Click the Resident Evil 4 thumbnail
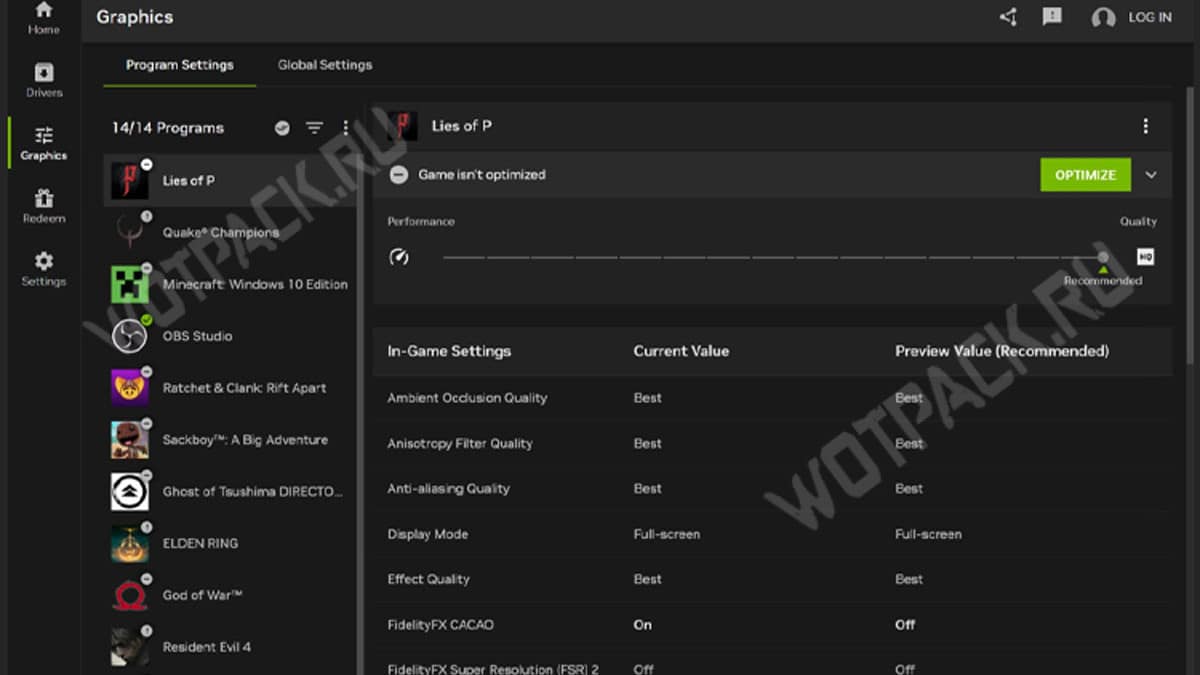The height and width of the screenshot is (675, 1200). coord(130,647)
